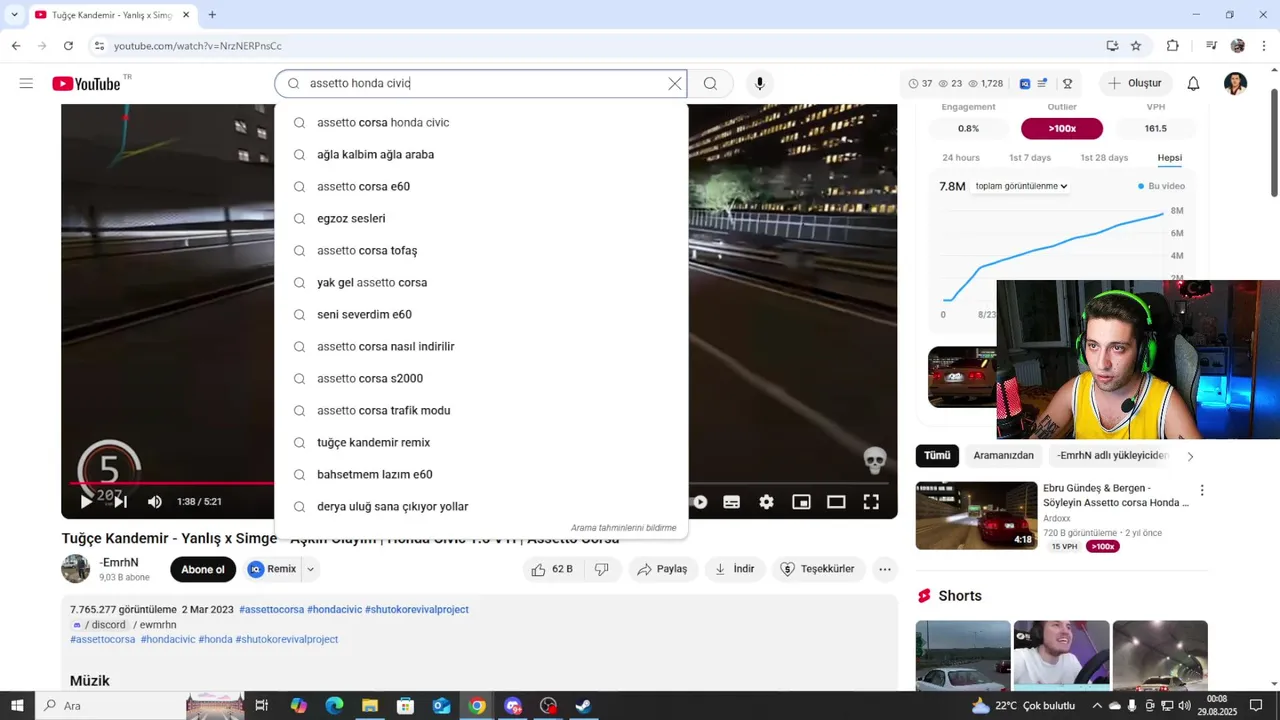The width and height of the screenshot is (1280, 720).
Task: Select the 1st 28 days stats tab
Action: tap(1104, 158)
